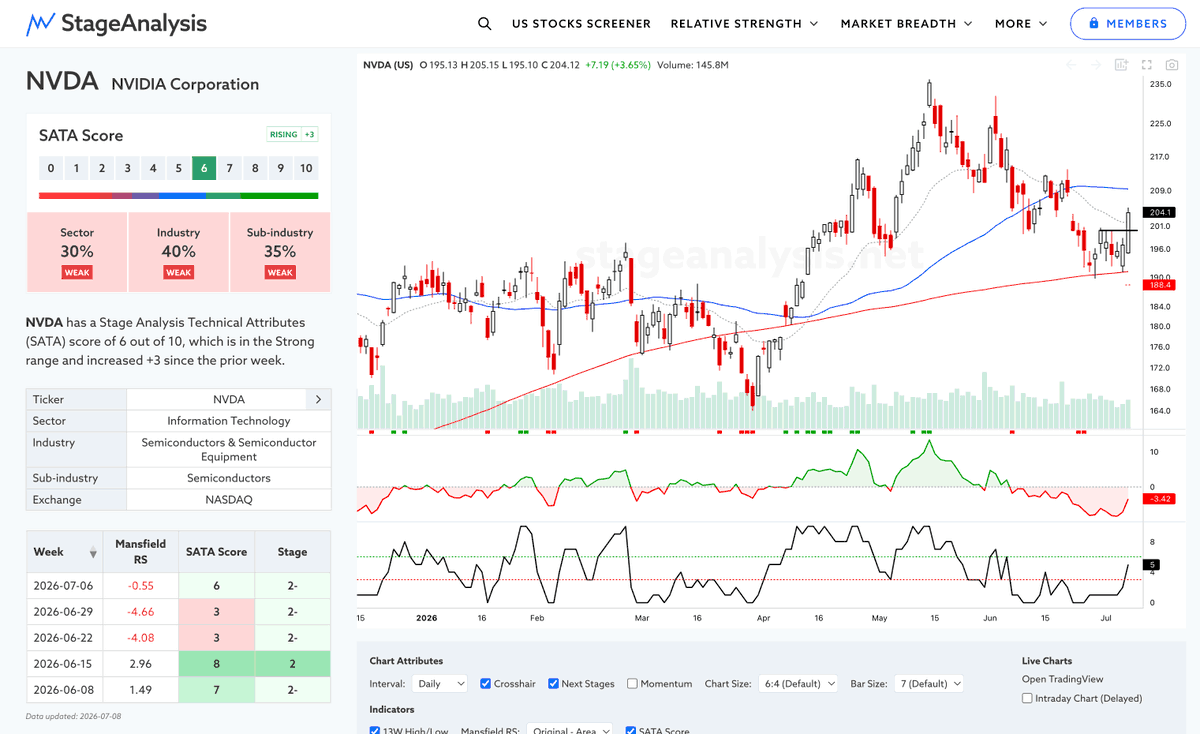
Task: Take a chart snapshot with camera icon
Action: coord(1172,65)
